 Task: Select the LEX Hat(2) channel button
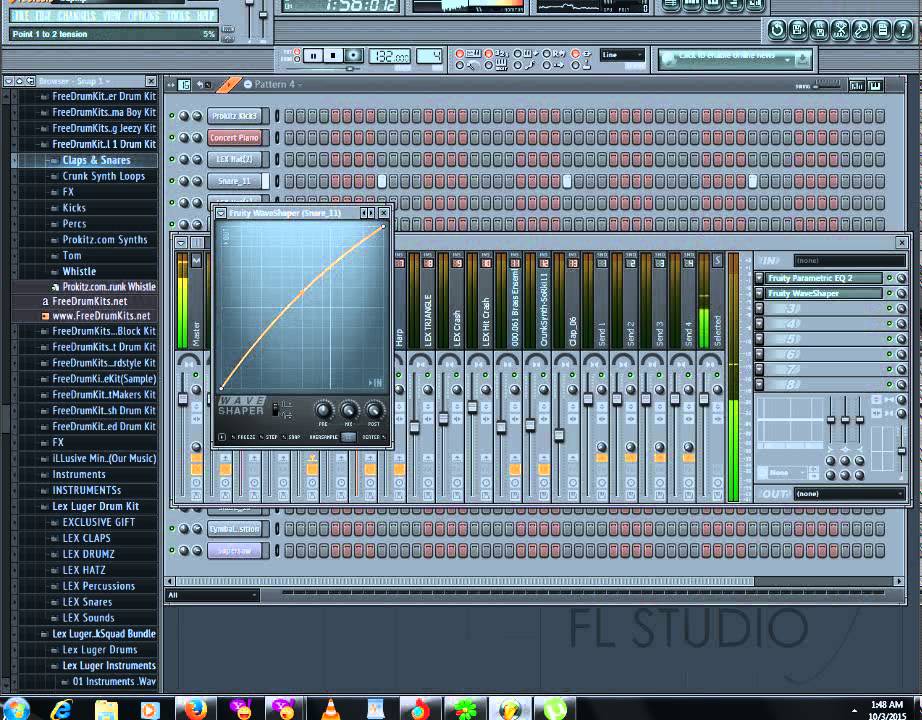235,159
